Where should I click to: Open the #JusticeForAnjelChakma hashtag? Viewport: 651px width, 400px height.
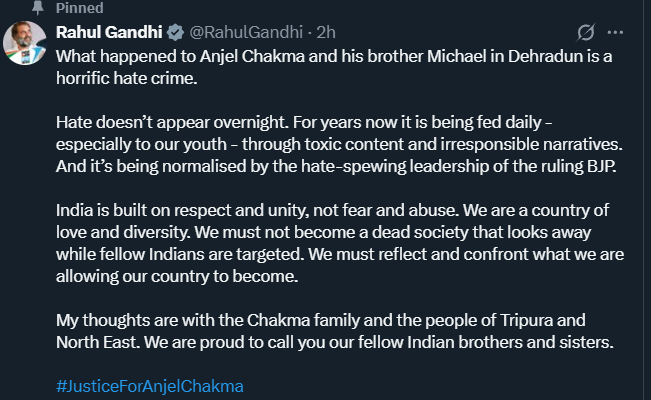tap(150, 385)
